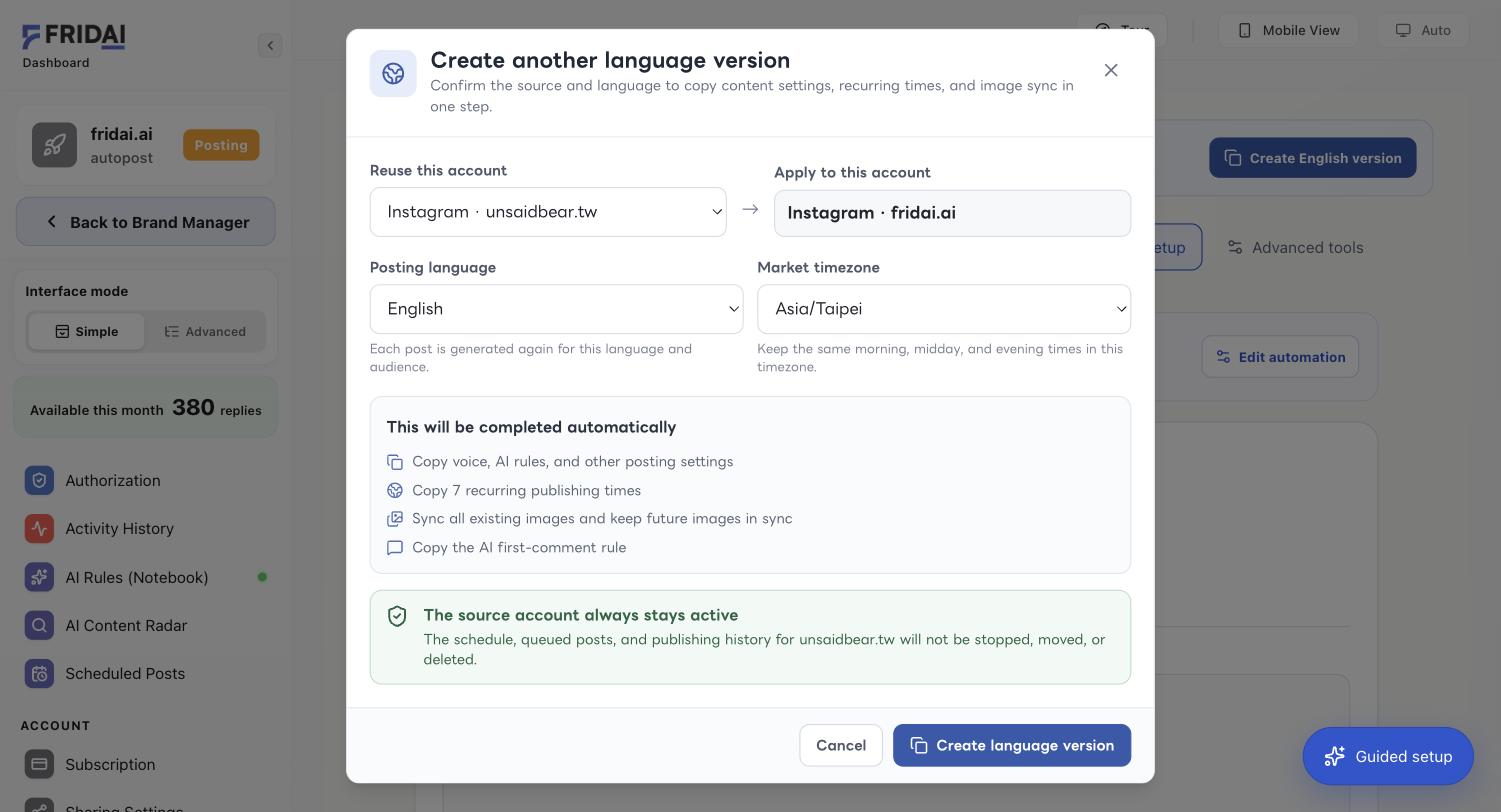The width and height of the screenshot is (1501, 812).
Task: Click Create language version button
Action: click(x=1012, y=746)
